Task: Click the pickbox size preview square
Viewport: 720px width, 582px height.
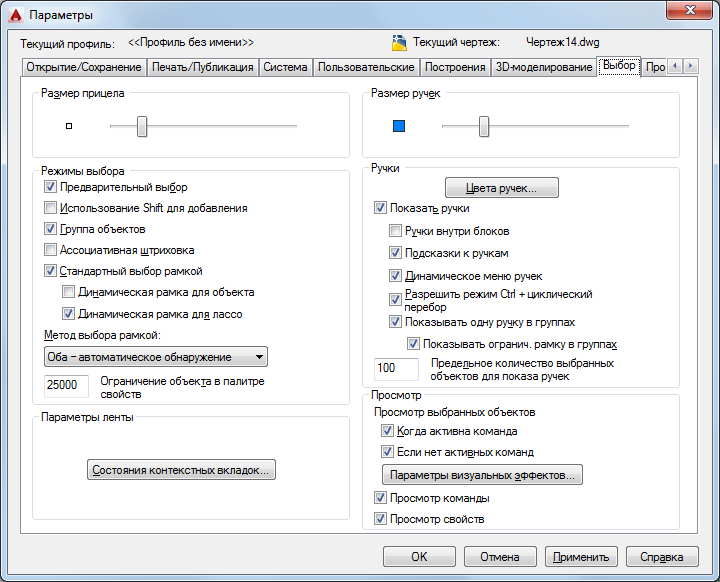Action: tap(69, 126)
